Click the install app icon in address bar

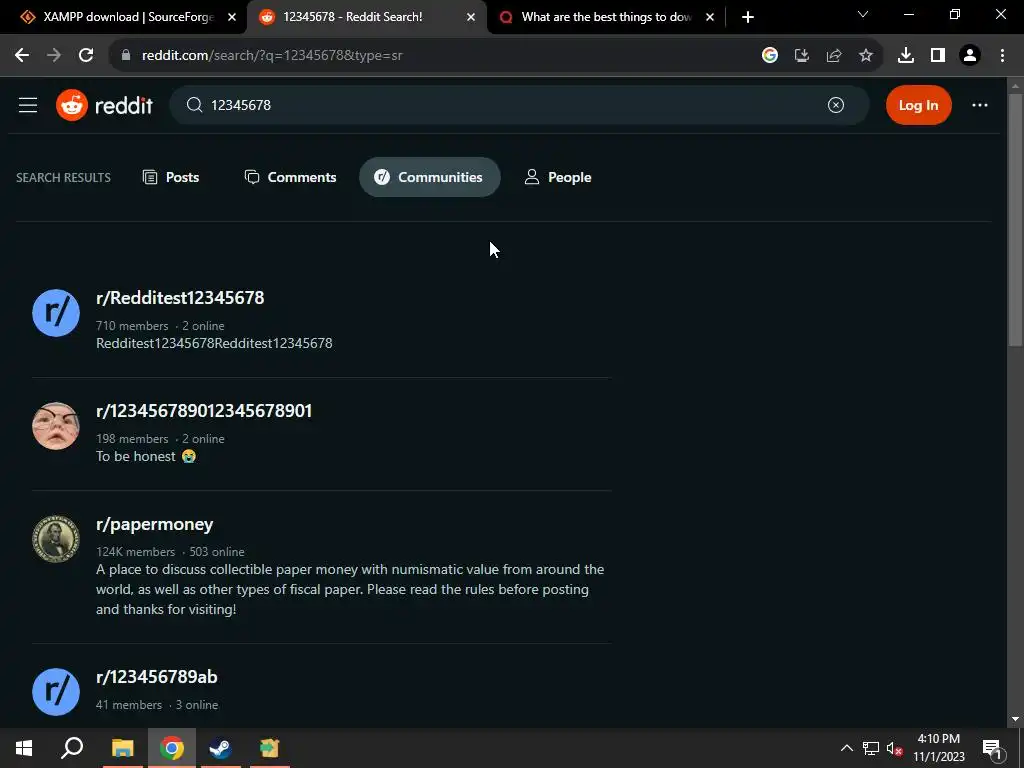(x=802, y=56)
